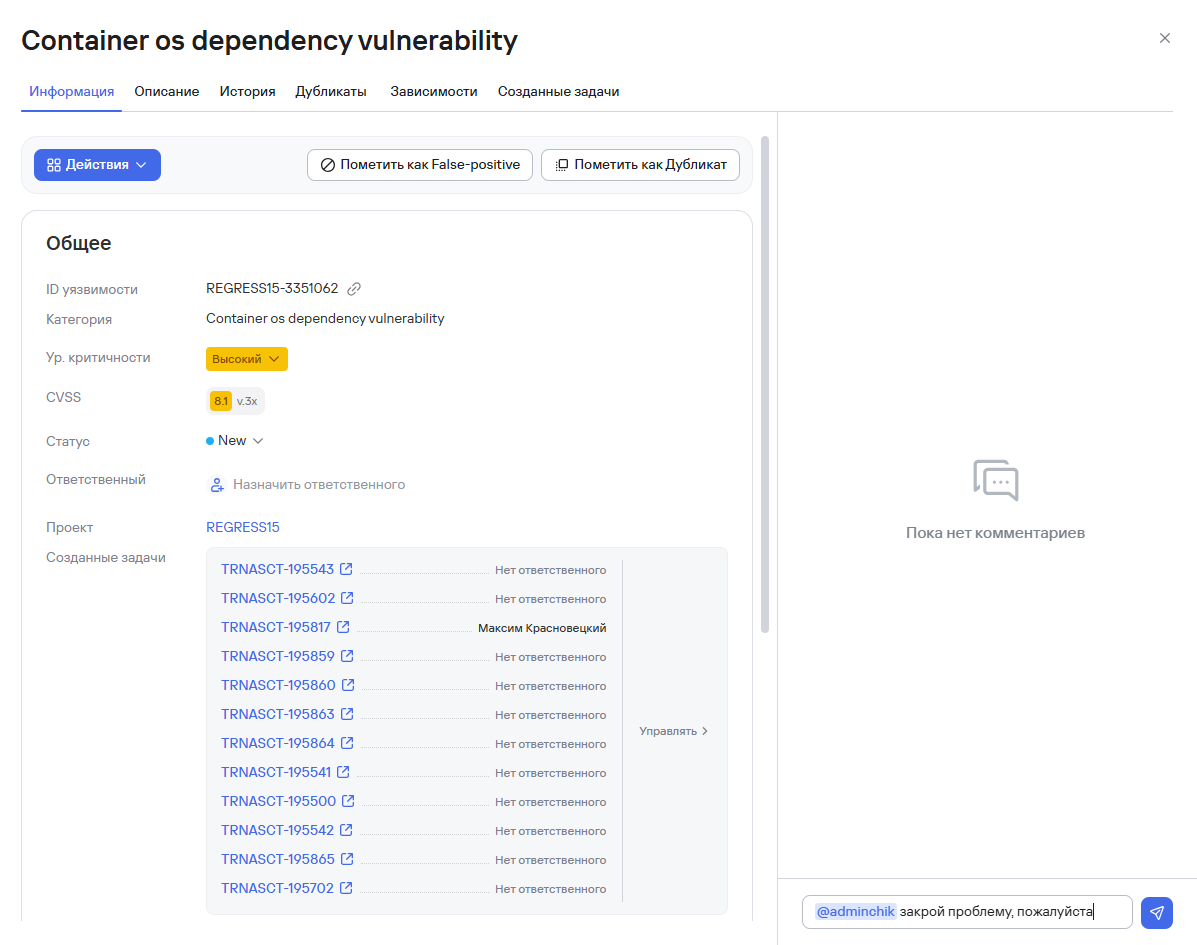Change status via New dropdown
This screenshot has height=945, width=1197.
tap(234, 441)
